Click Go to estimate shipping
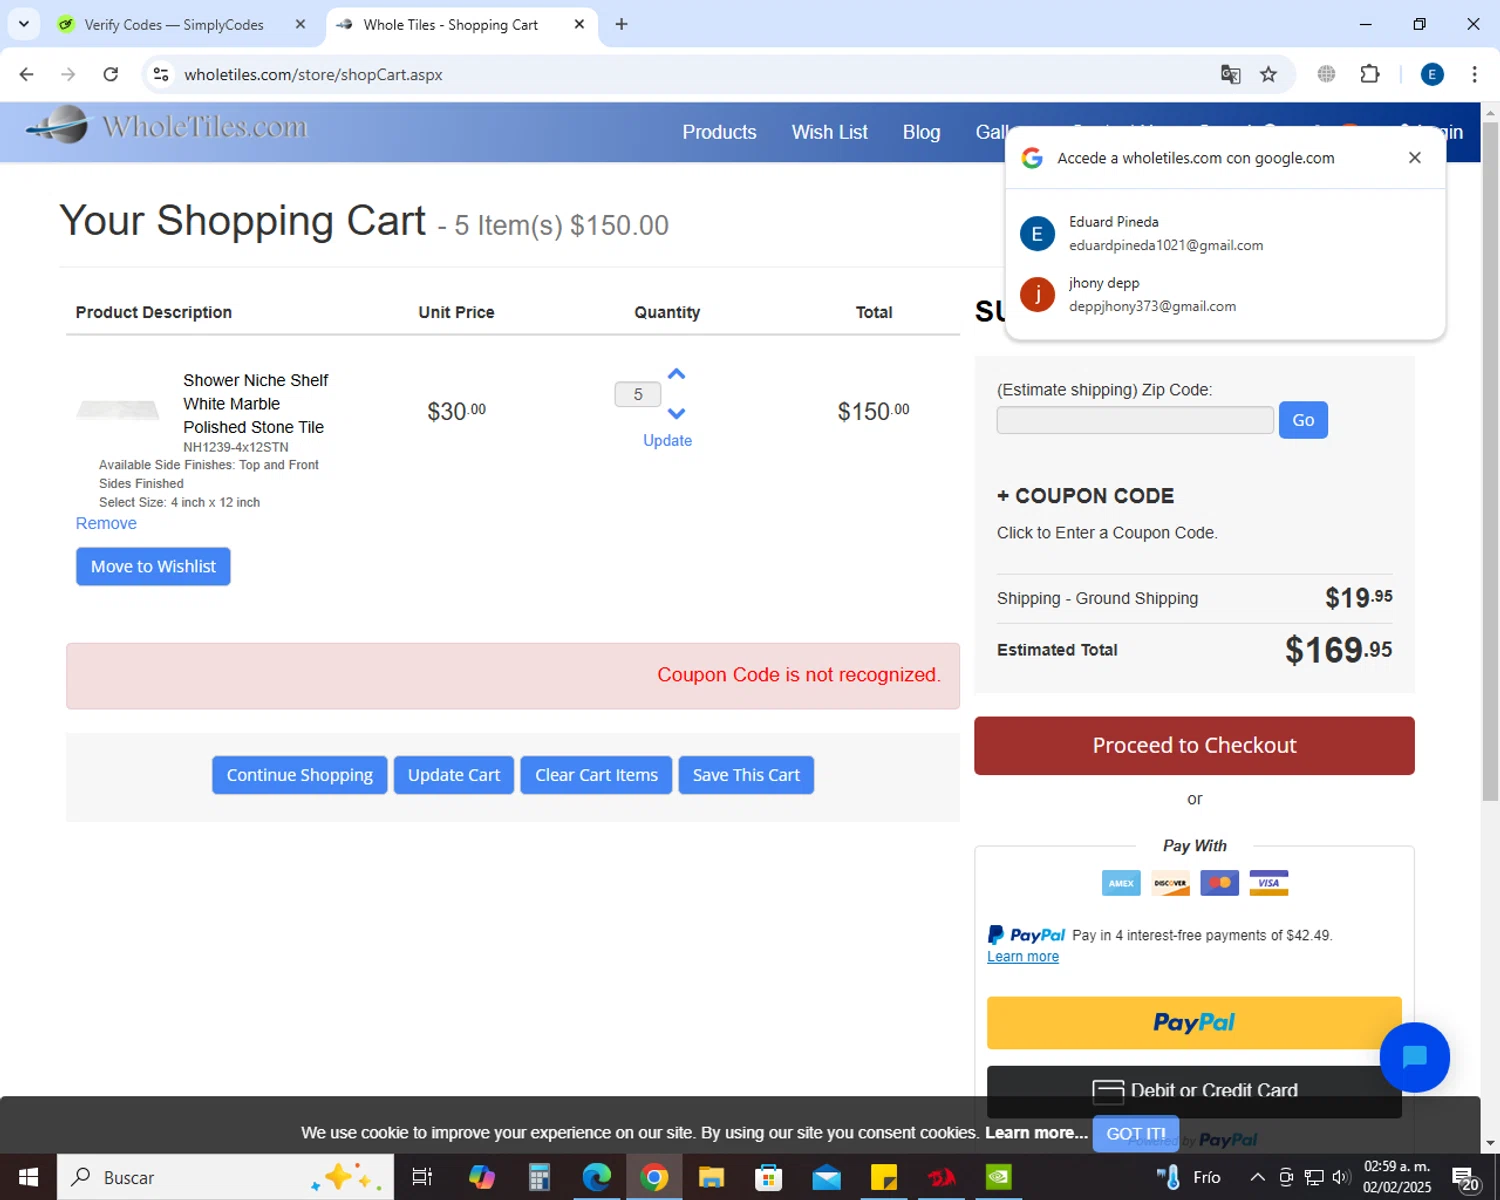The height and width of the screenshot is (1200, 1500). coord(1303,420)
